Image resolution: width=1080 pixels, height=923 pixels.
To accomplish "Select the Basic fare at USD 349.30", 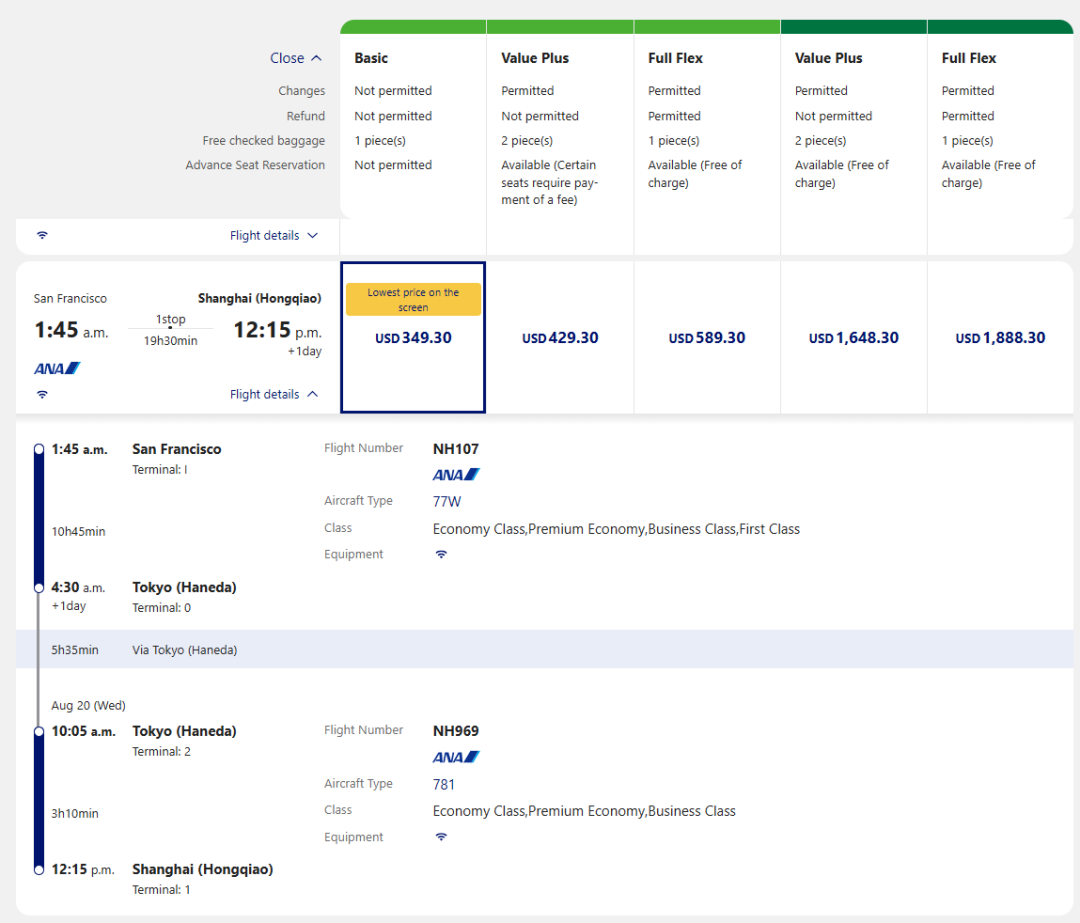I will tap(413, 338).
